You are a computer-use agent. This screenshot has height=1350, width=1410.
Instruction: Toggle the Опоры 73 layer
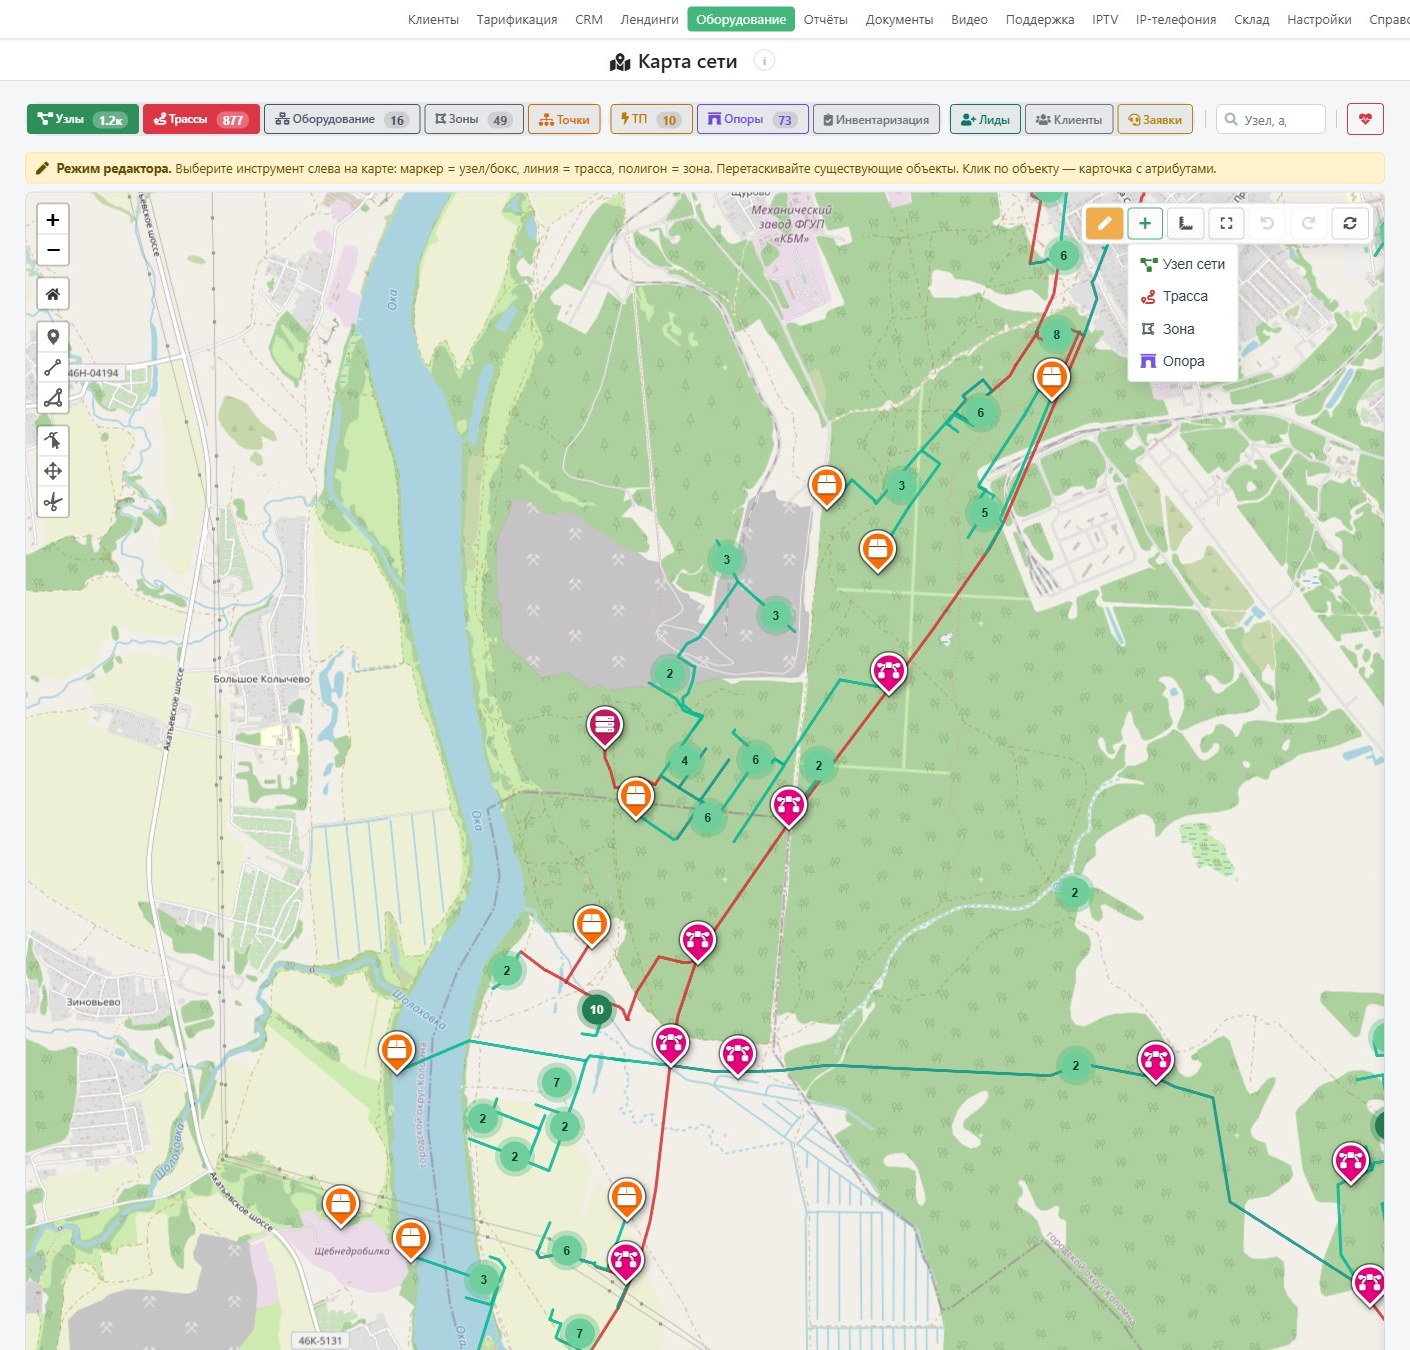coord(752,119)
